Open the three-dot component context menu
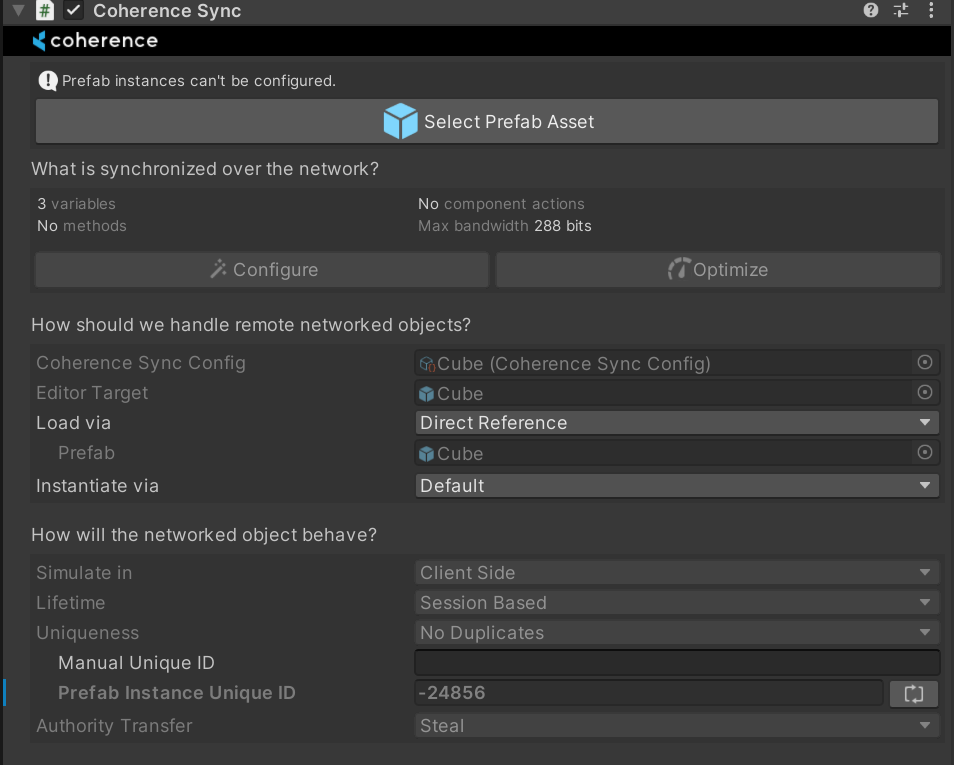The width and height of the screenshot is (954, 765). pyautogui.click(x=932, y=11)
